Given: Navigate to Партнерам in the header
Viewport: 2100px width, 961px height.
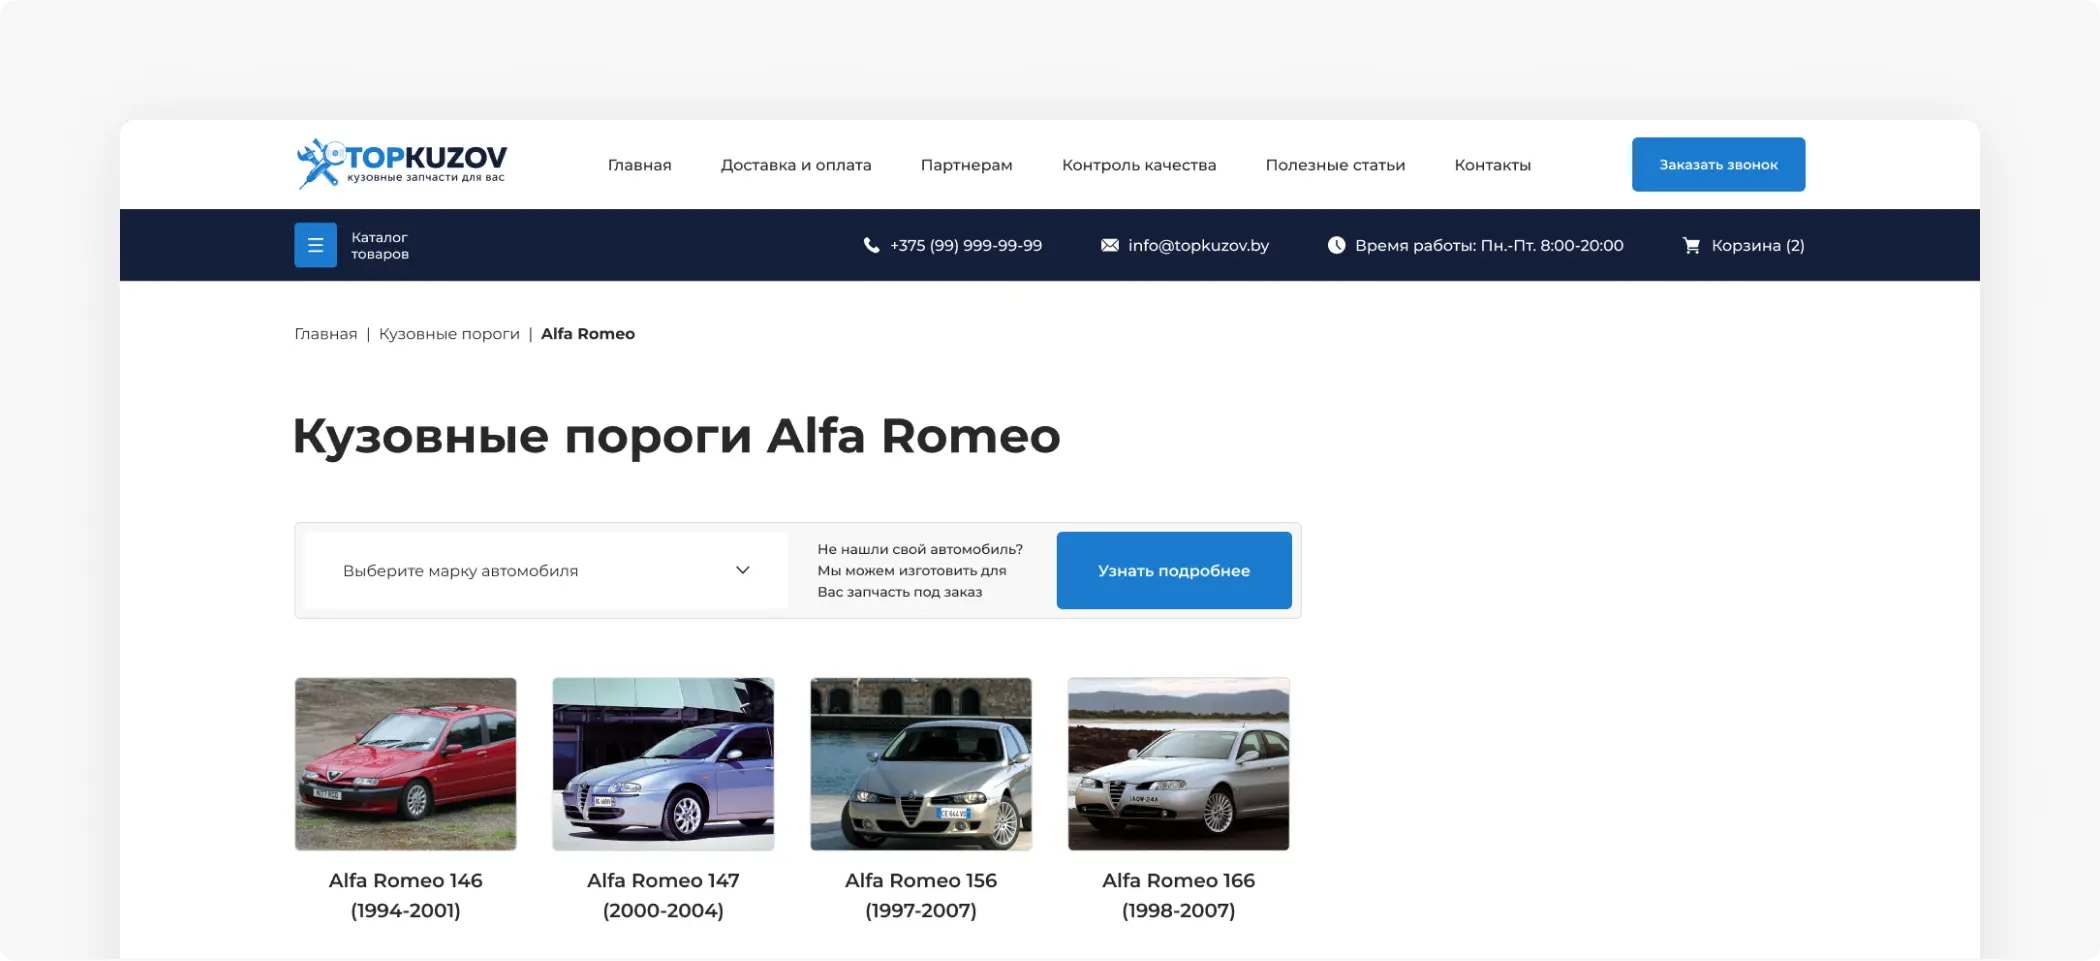Looking at the screenshot, I should pyautogui.click(x=966, y=165).
